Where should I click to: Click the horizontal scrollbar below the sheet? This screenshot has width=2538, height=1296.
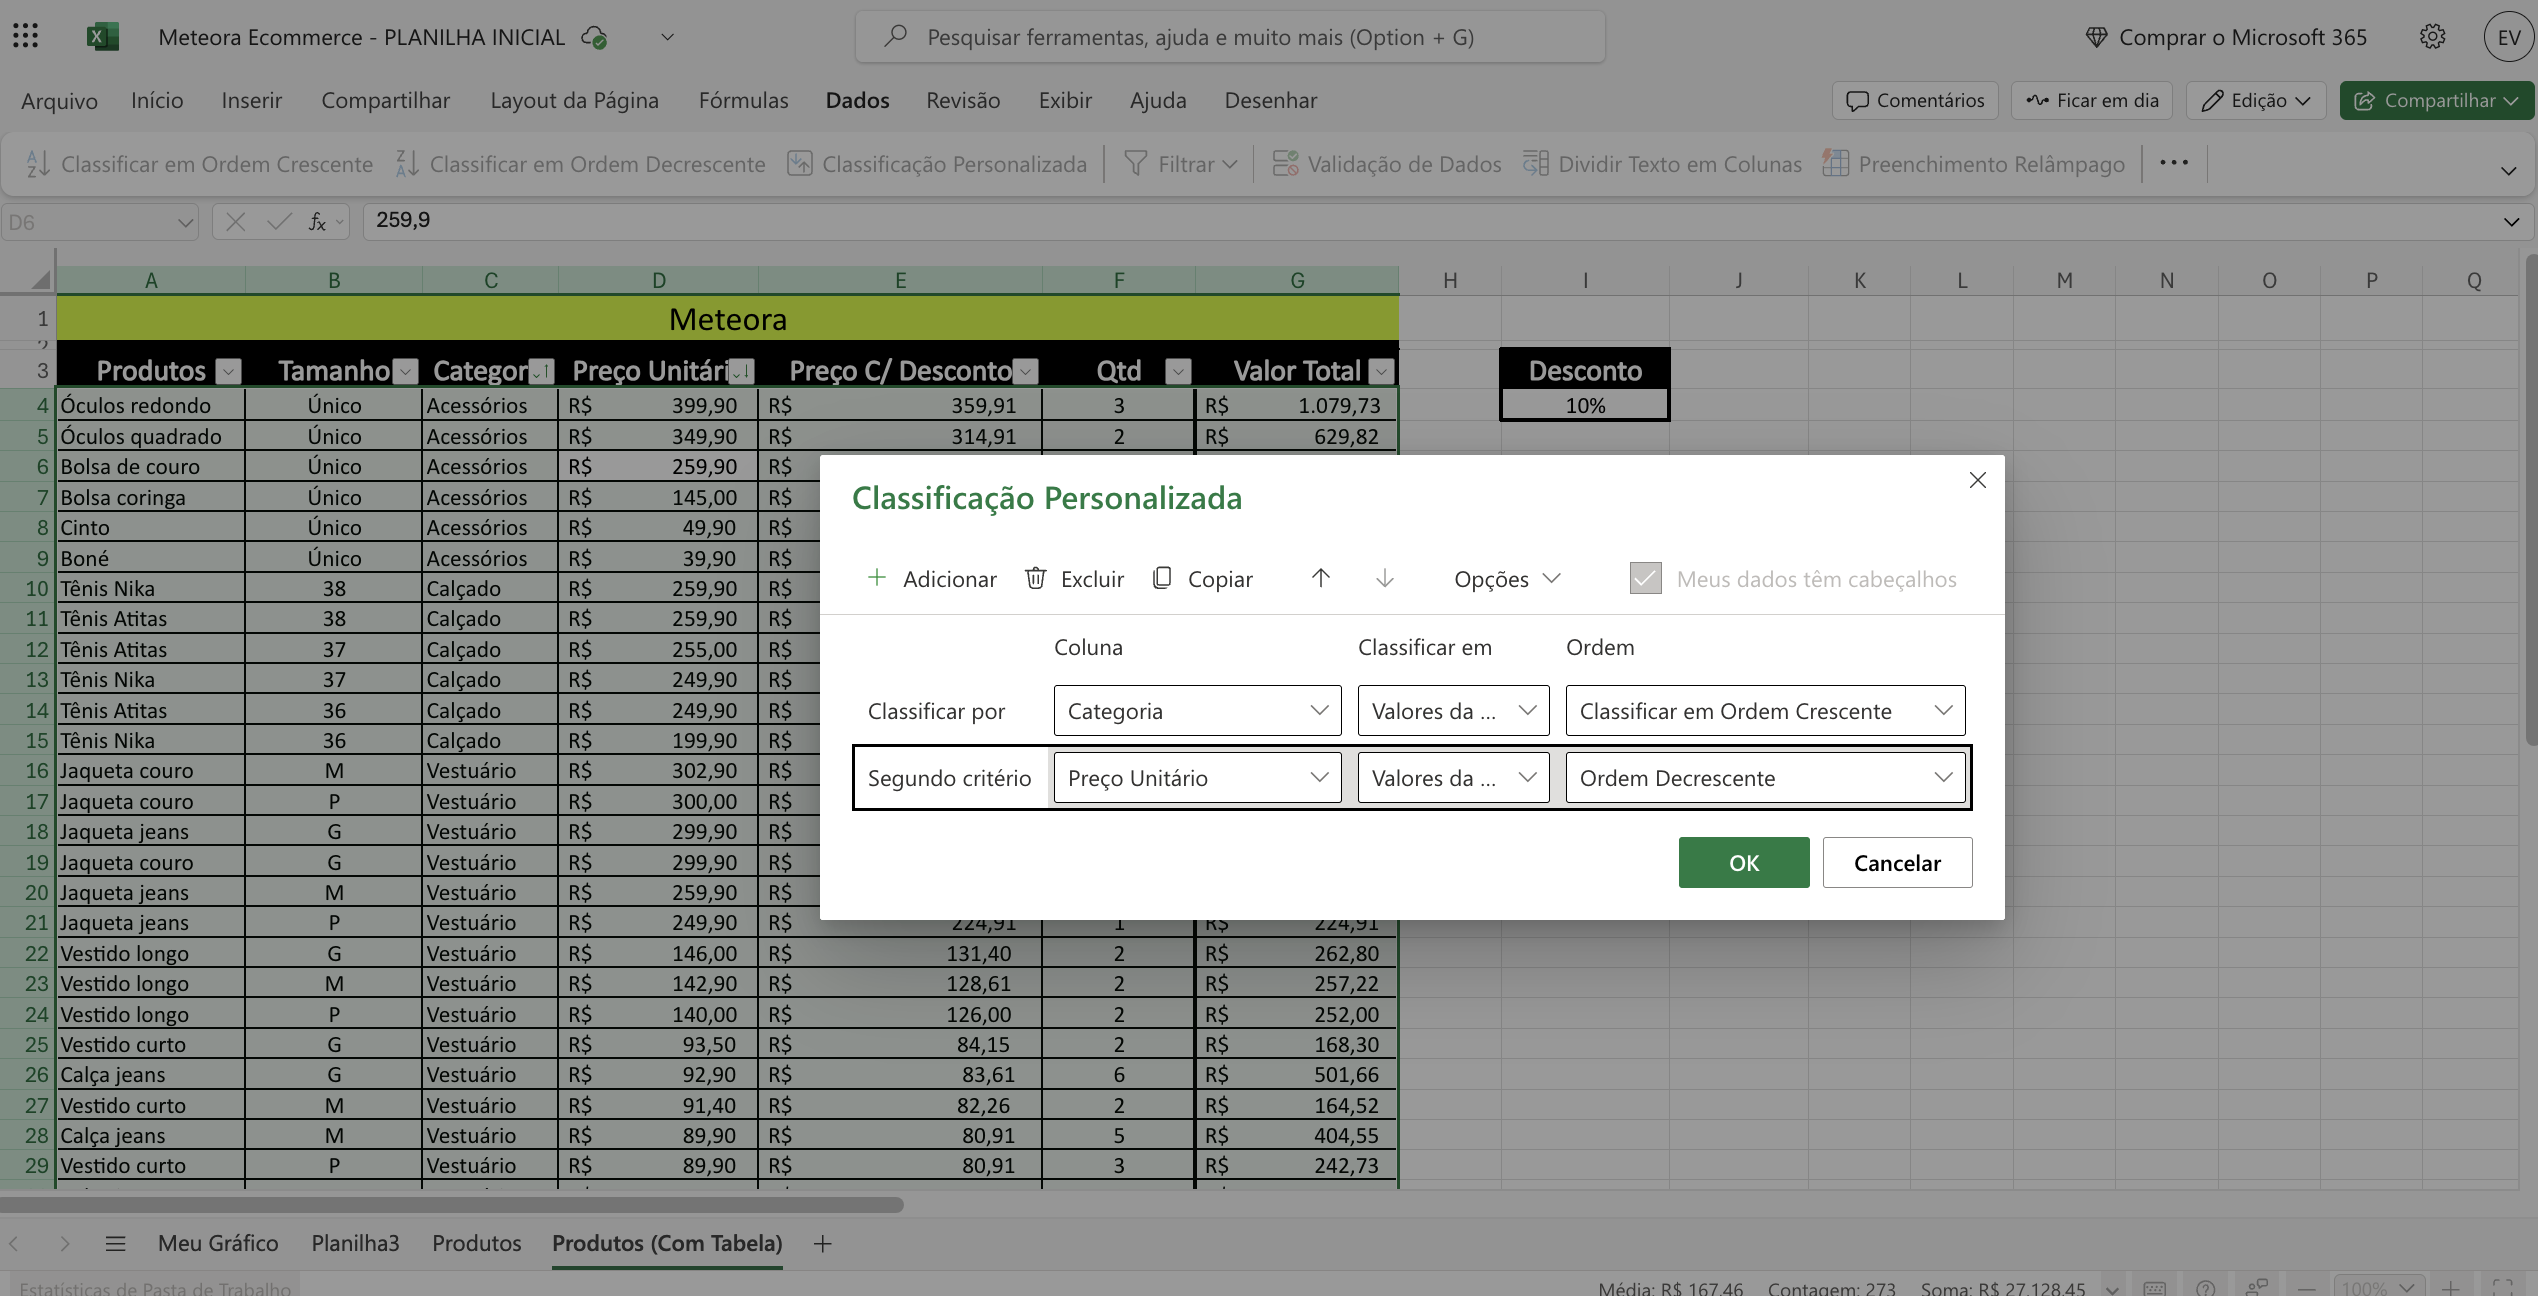point(452,1205)
